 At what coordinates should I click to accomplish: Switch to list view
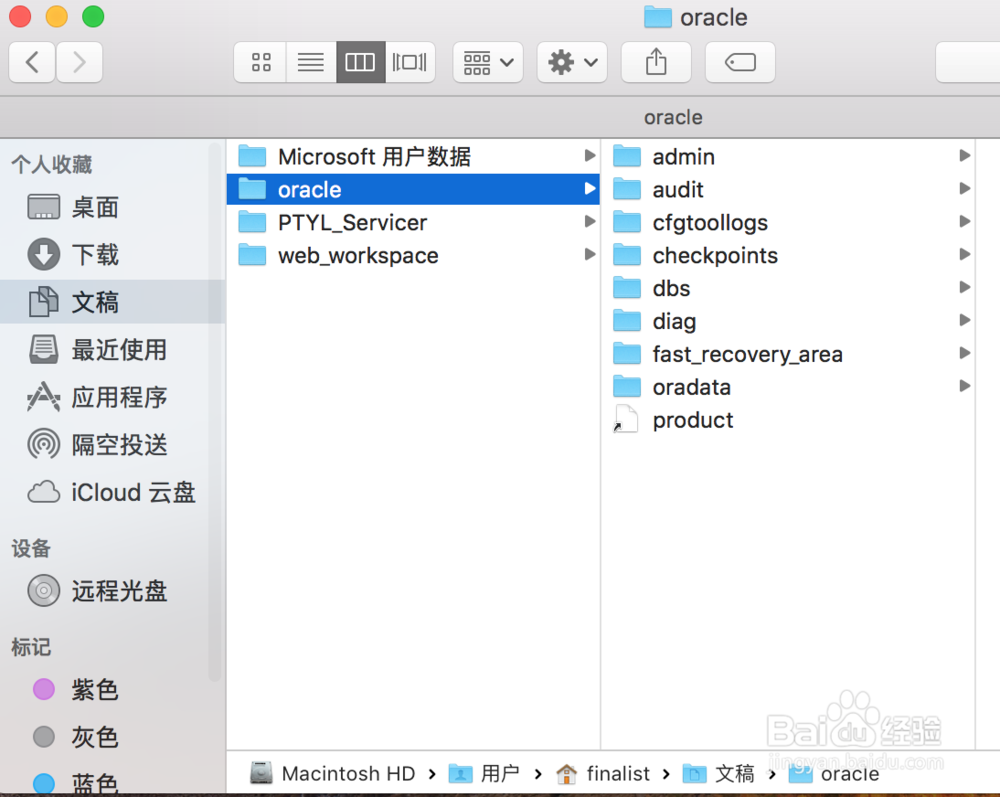click(x=311, y=62)
